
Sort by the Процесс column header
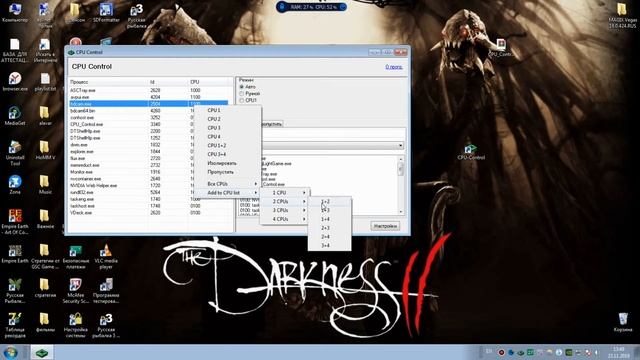point(108,82)
